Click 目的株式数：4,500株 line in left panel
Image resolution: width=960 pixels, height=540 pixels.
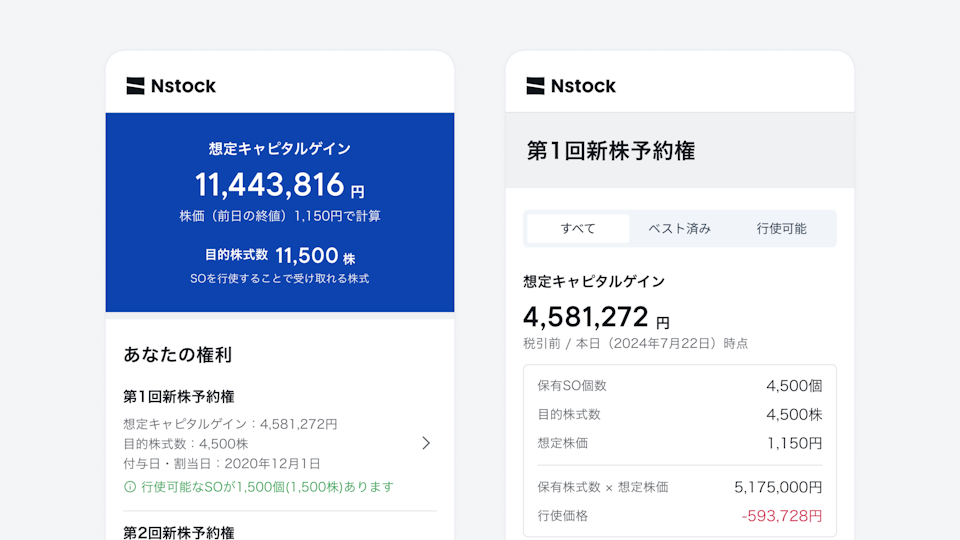coord(186,443)
